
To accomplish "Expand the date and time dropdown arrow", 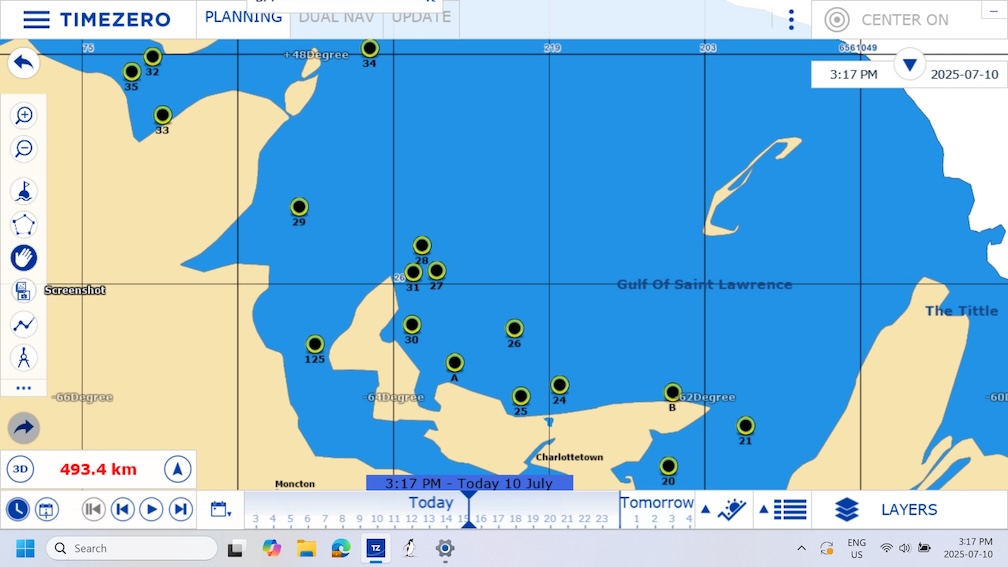I will [x=909, y=66].
